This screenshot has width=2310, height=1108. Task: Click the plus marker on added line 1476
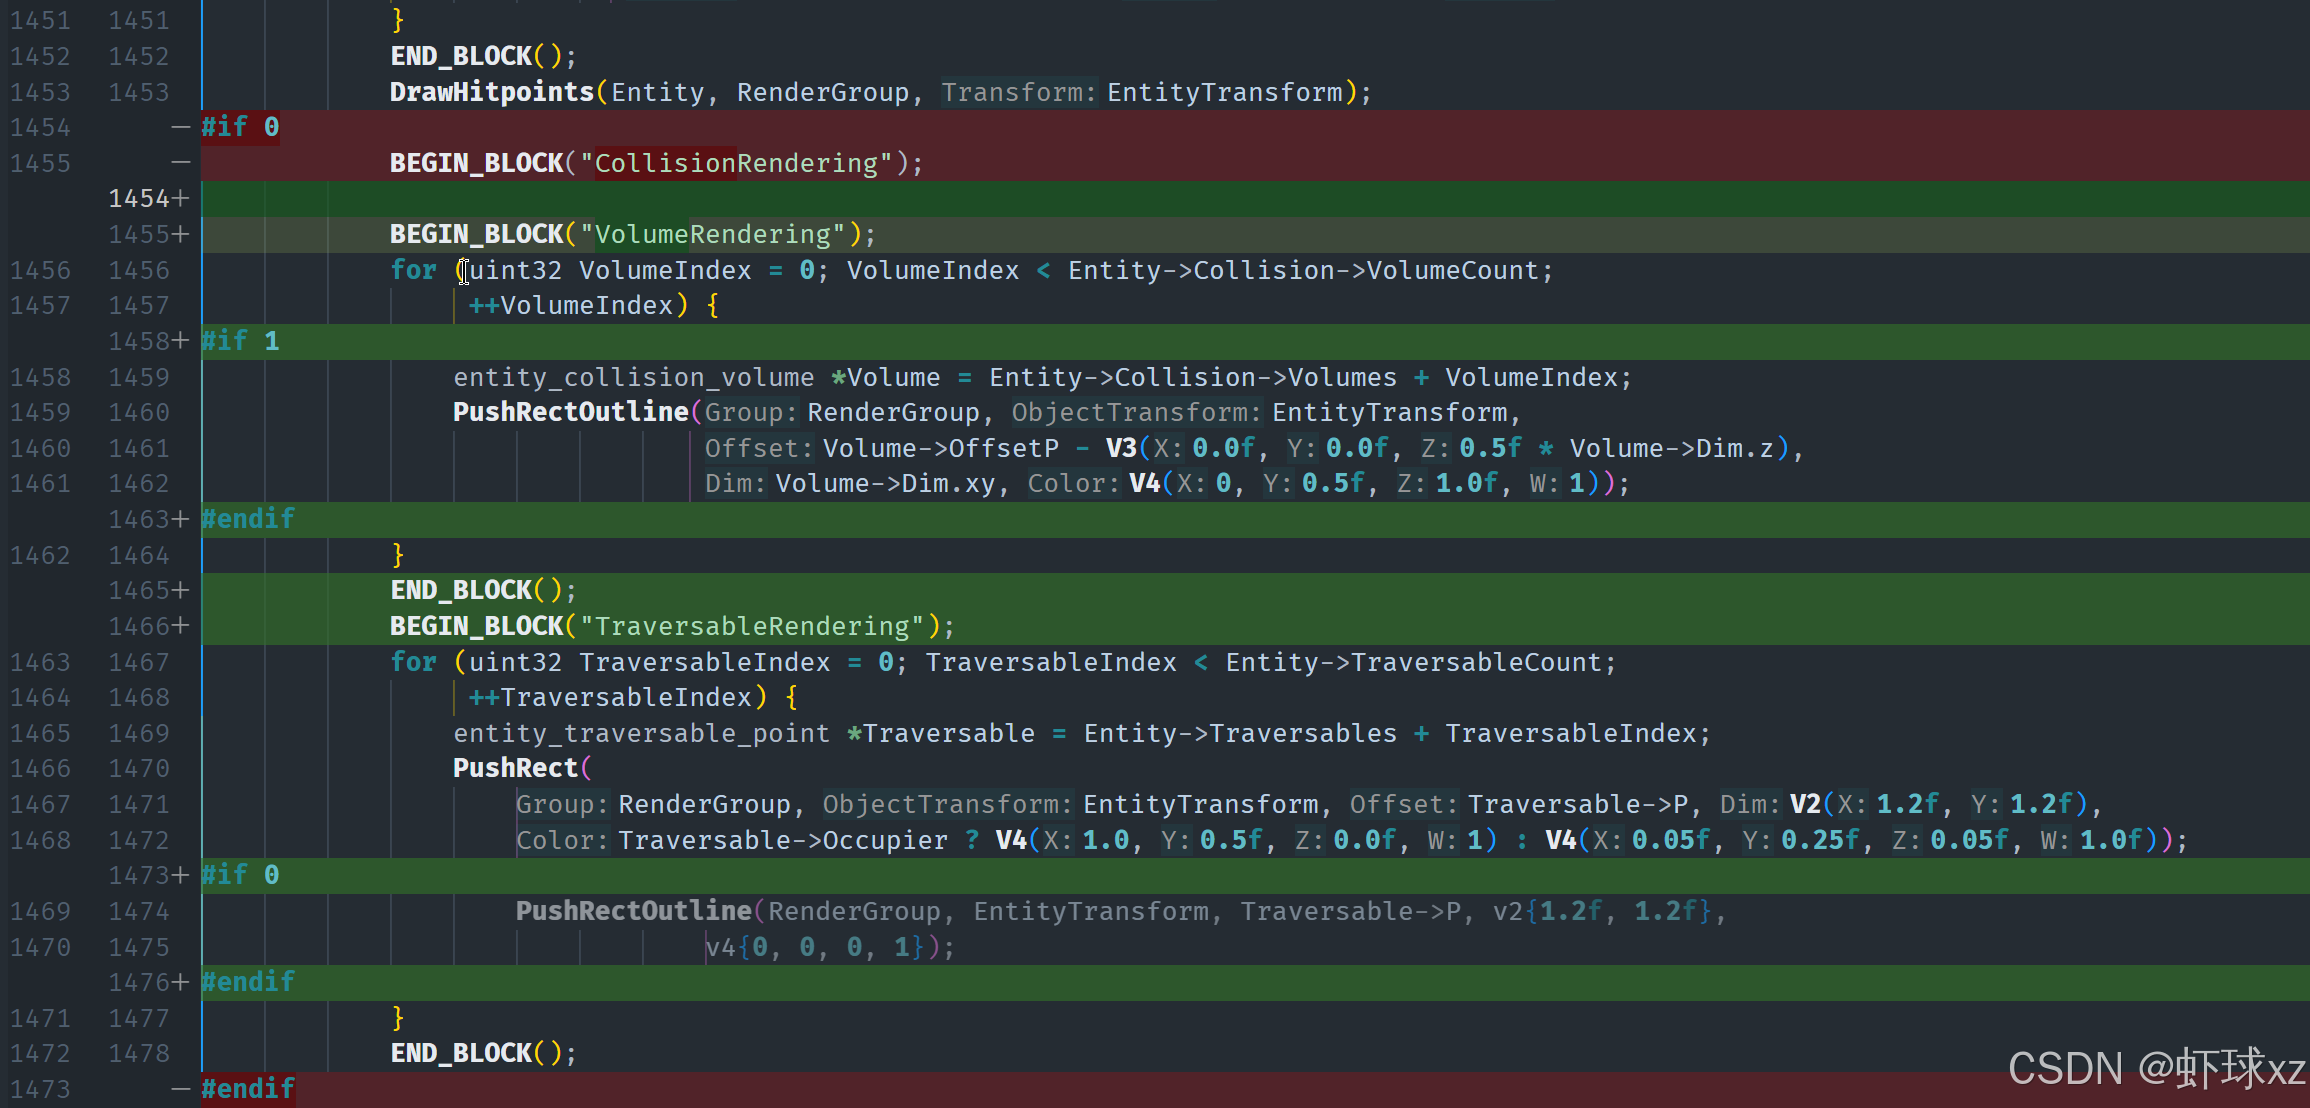(x=181, y=982)
